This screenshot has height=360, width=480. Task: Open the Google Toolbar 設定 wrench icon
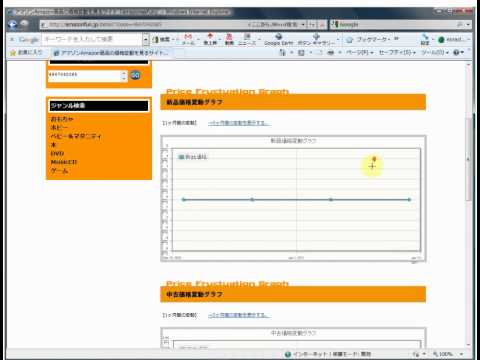[x=424, y=39]
